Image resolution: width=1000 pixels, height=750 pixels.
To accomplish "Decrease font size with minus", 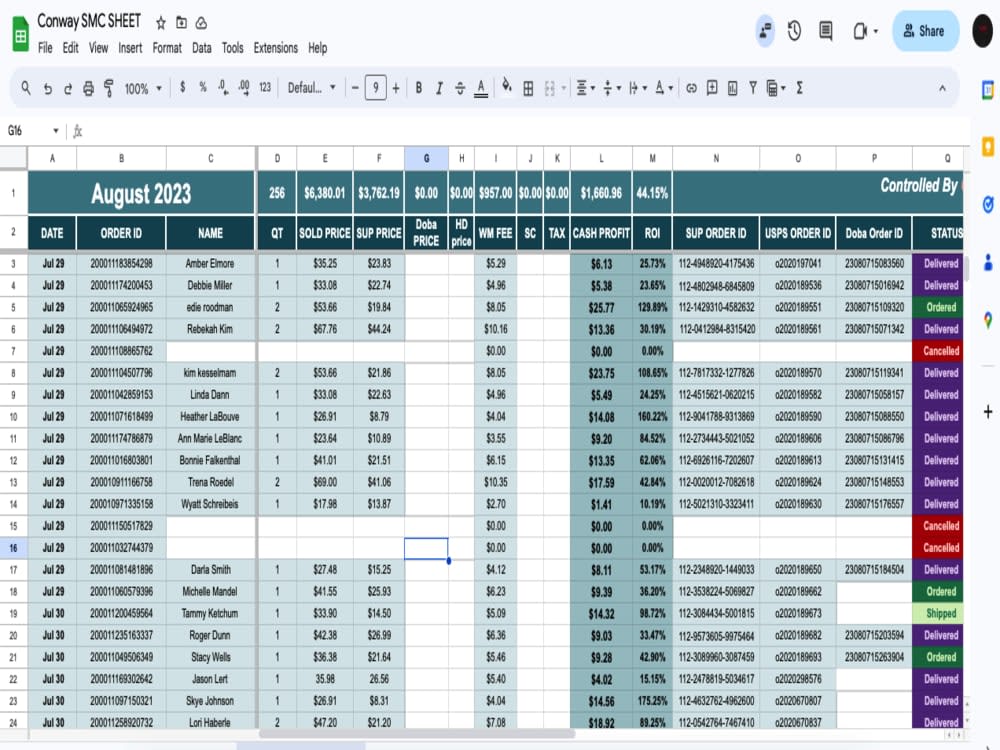I will tap(355, 88).
